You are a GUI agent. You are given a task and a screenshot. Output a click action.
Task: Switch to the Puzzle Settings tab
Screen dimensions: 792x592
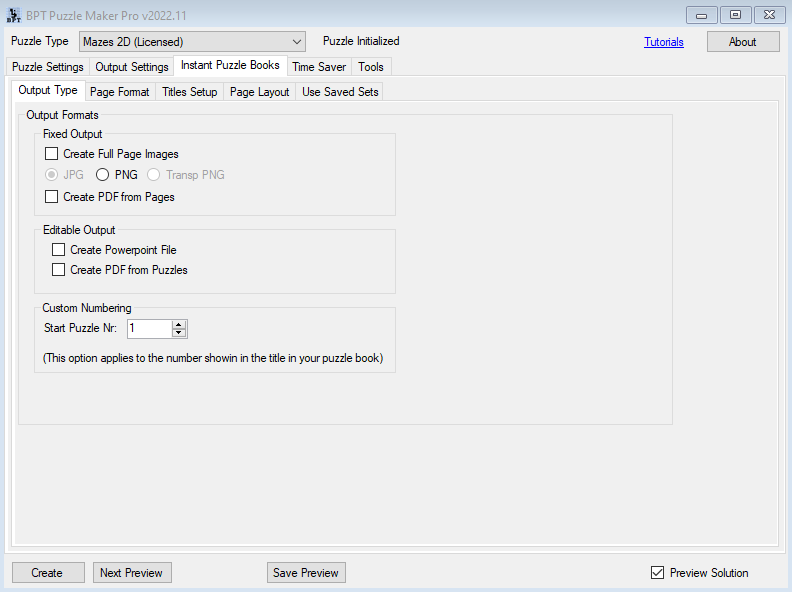pyautogui.click(x=47, y=67)
